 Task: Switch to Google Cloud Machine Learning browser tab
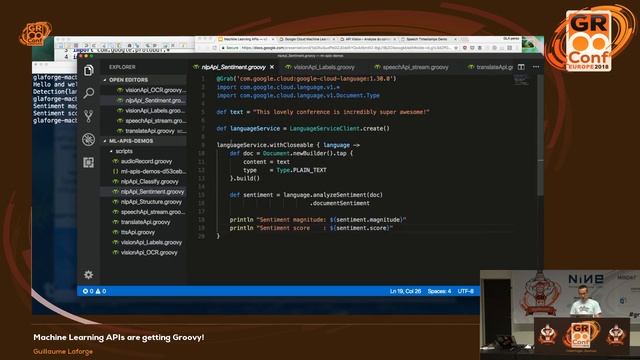307,39
